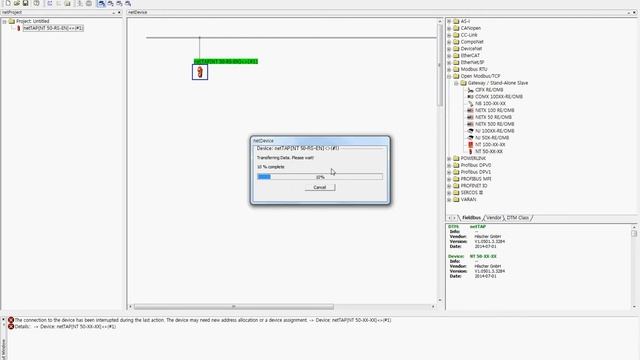
Task: Switch to the Vendor tab
Action: click(x=493, y=218)
